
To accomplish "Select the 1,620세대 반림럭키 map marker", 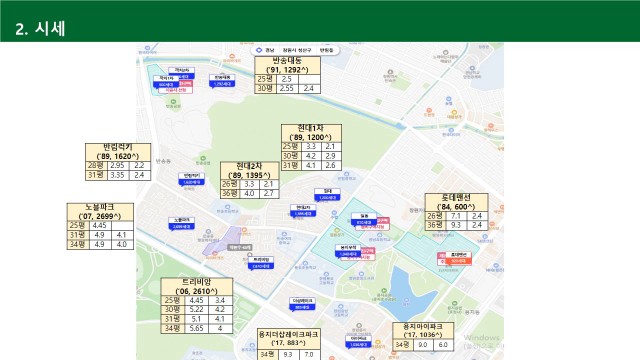I will tap(191, 179).
